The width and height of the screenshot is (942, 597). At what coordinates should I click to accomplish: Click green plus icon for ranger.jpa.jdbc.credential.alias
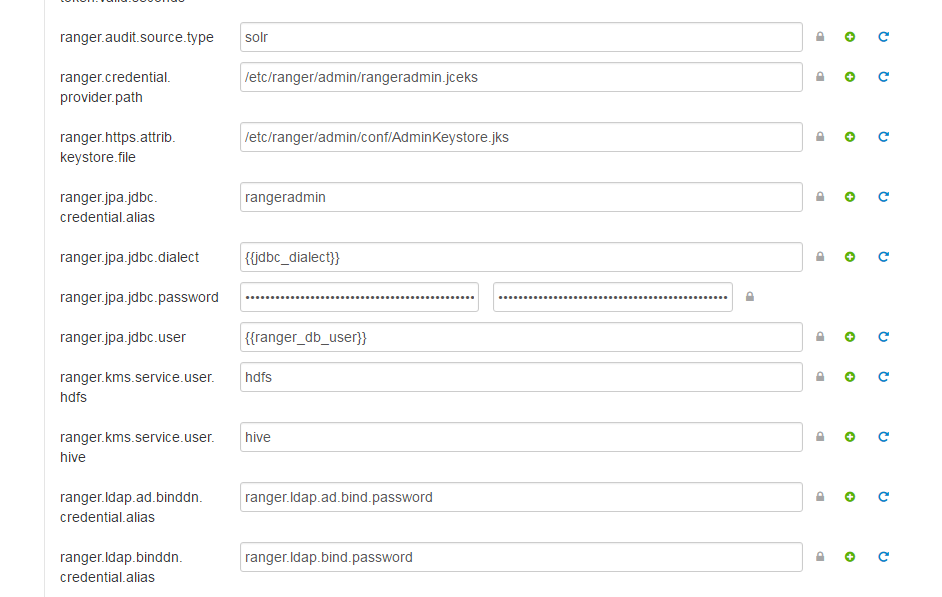pos(850,197)
